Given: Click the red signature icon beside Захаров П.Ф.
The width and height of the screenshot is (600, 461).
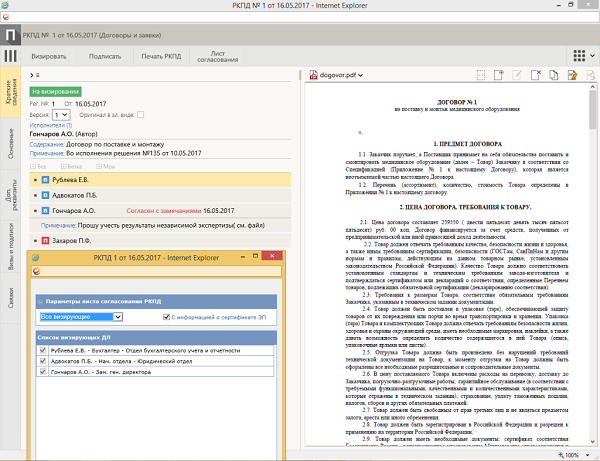Looking at the screenshot, I should pyautogui.click(x=46, y=241).
